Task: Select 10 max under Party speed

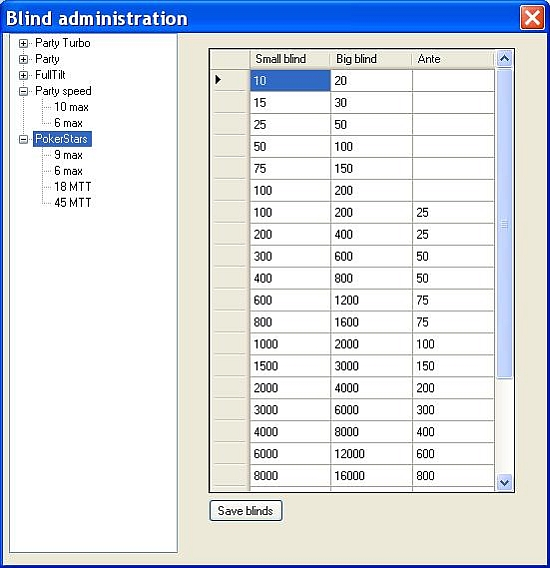Action: point(71,107)
